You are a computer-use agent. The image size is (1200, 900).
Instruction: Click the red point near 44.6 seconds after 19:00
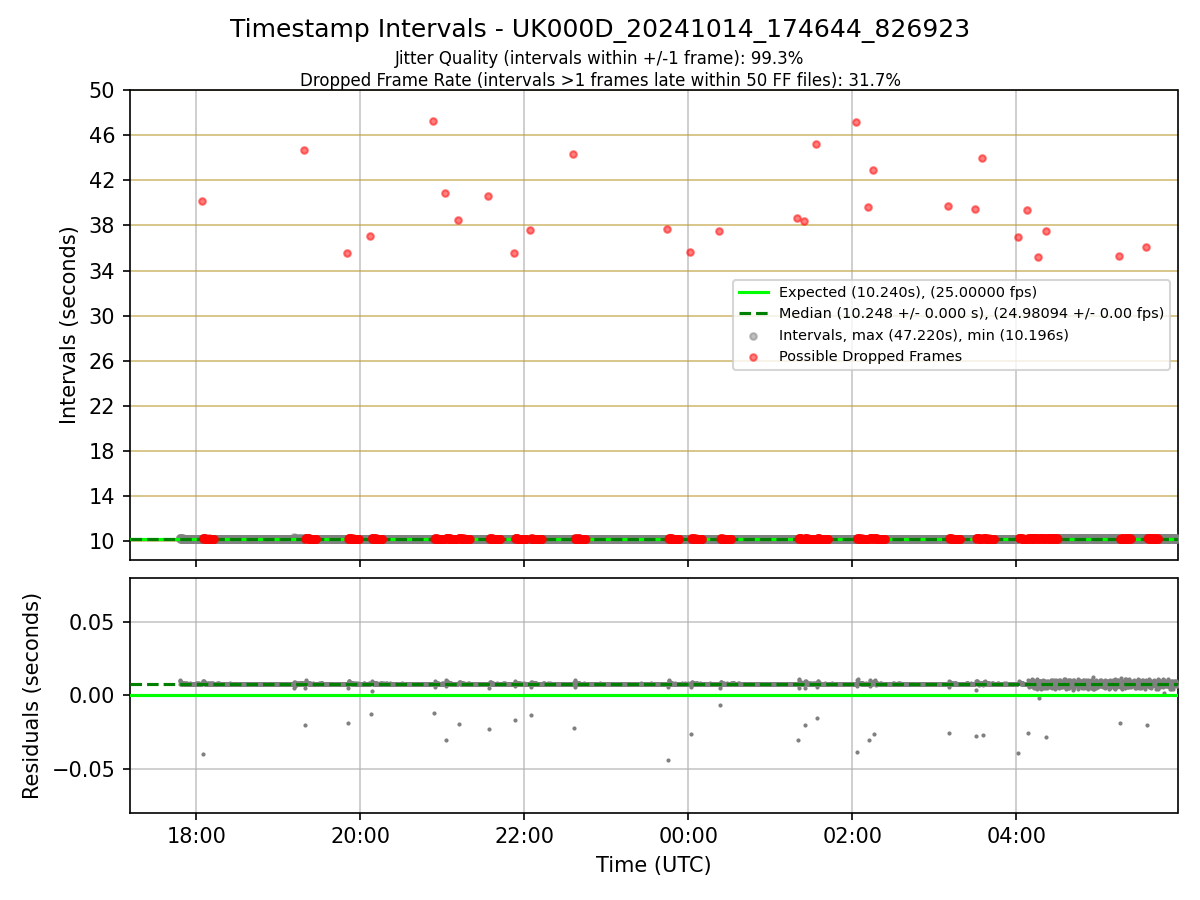(304, 150)
